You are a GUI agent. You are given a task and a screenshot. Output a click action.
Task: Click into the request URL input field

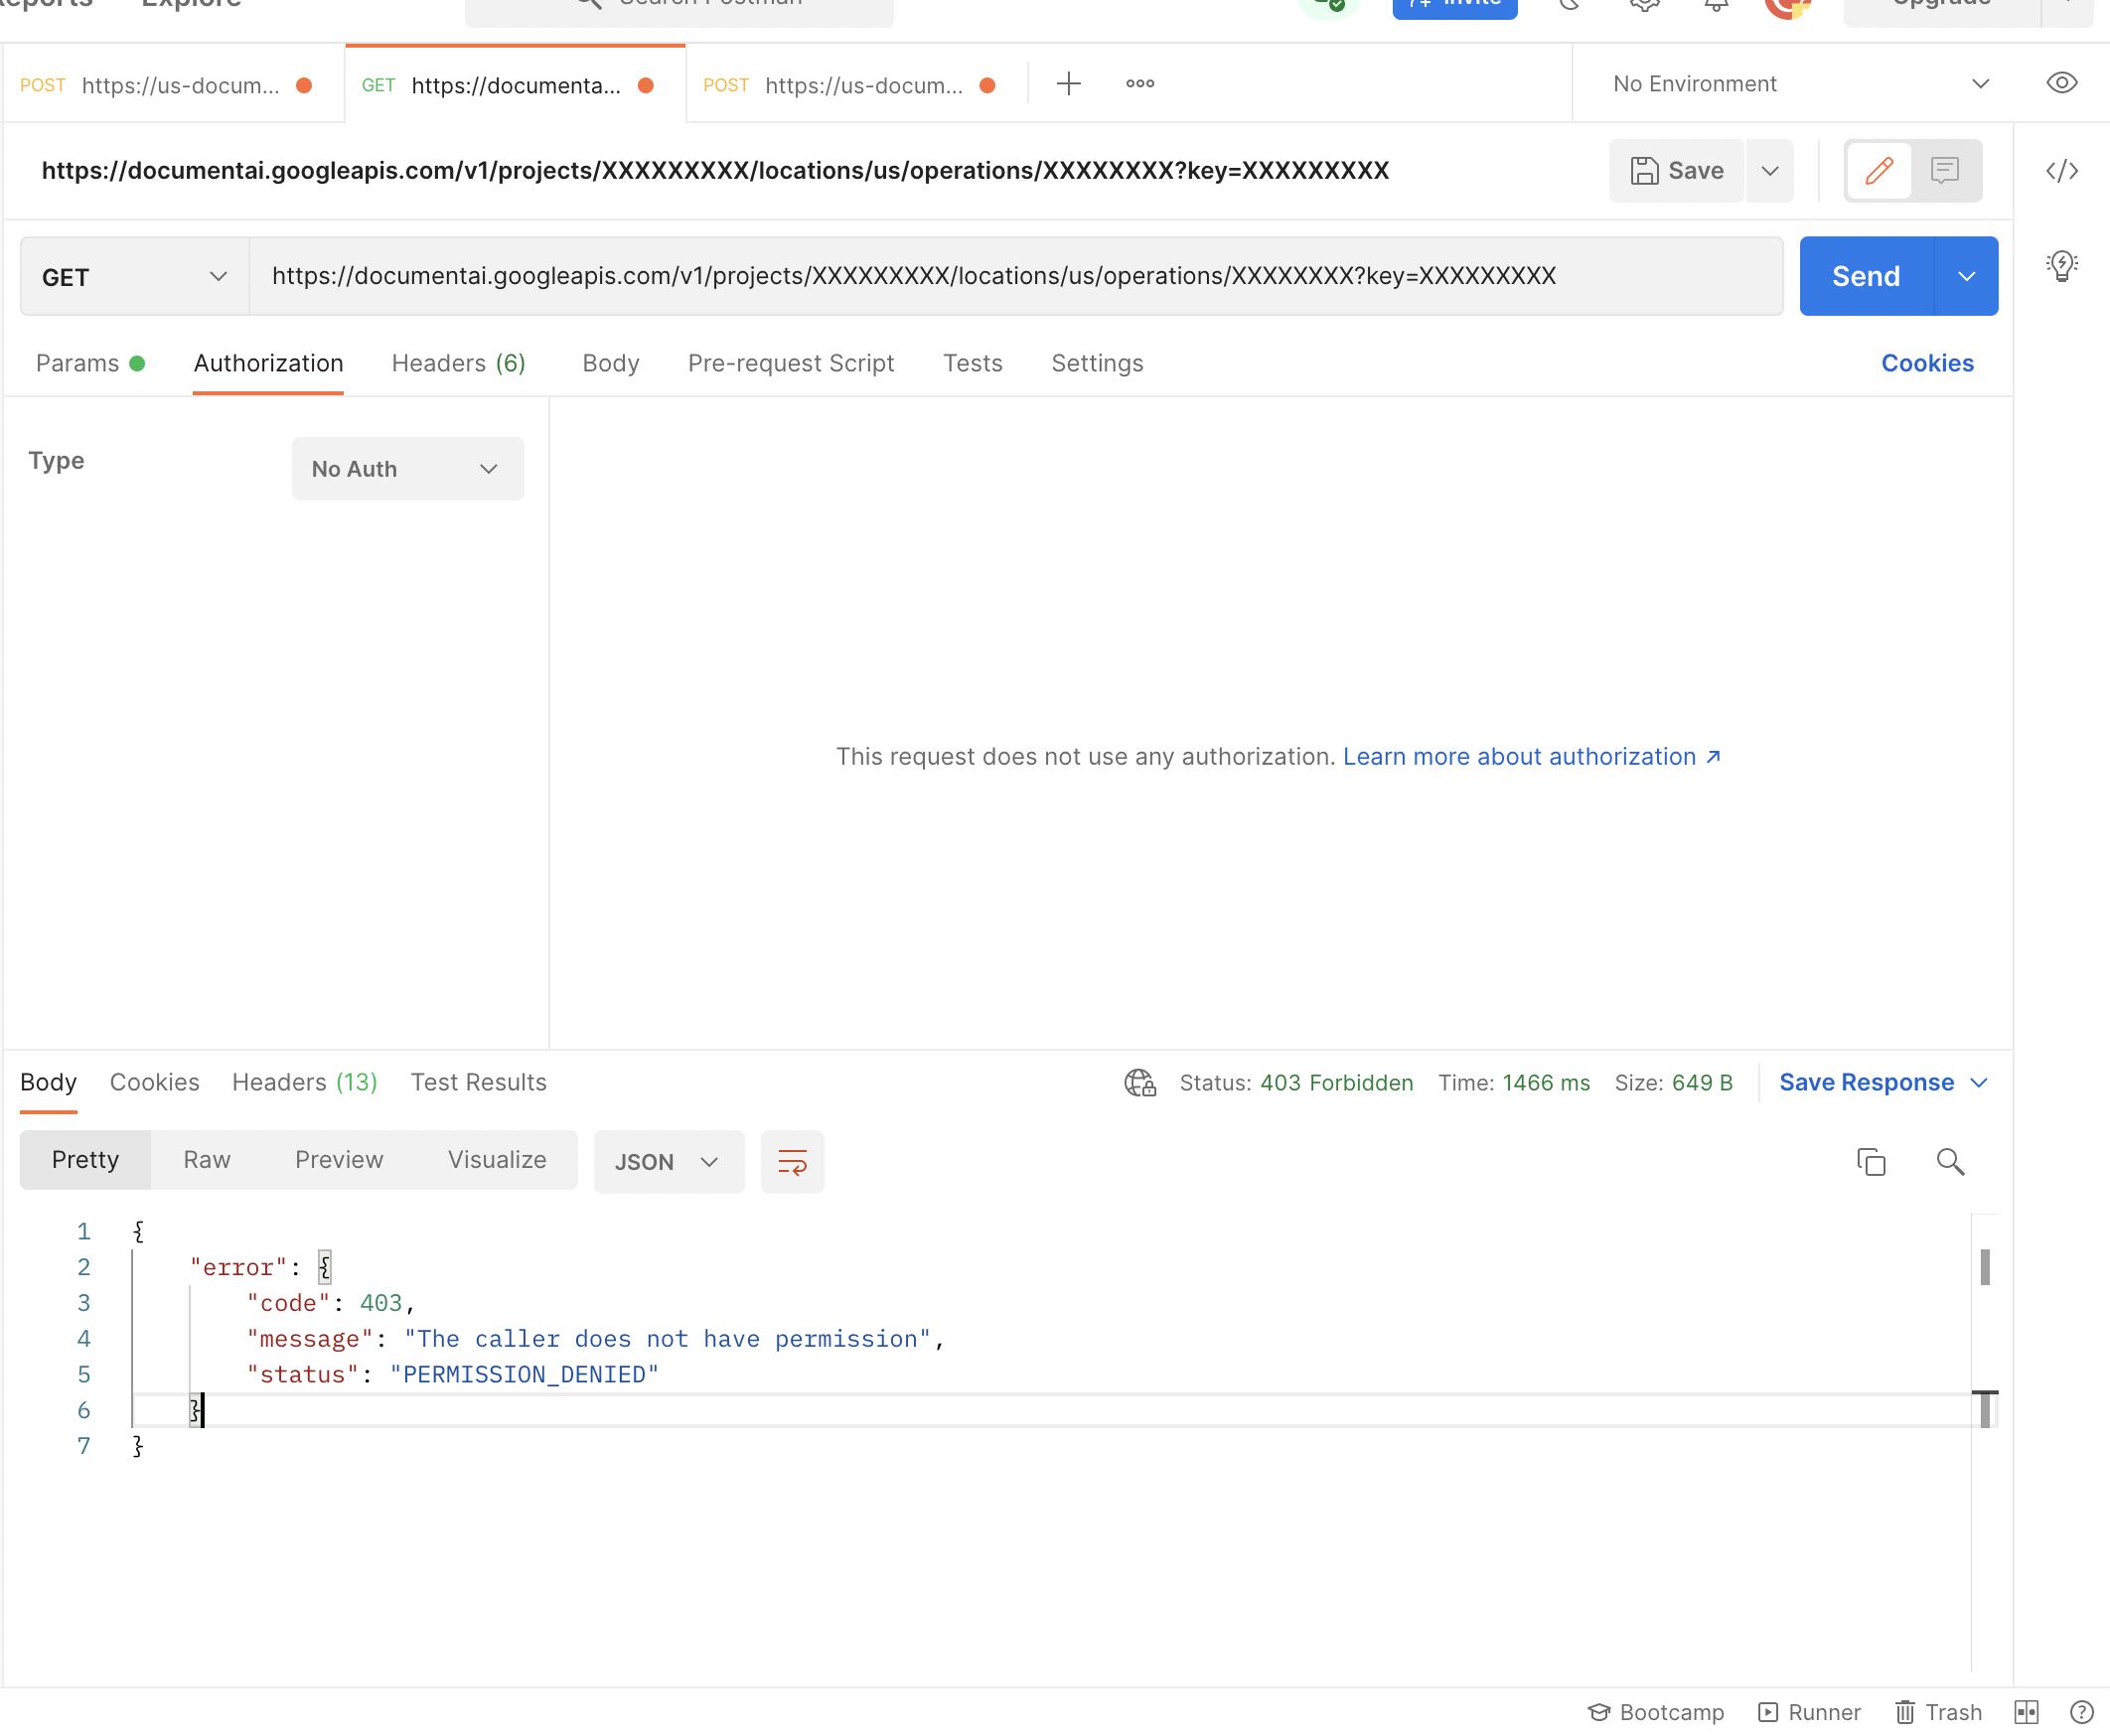pos(1014,277)
